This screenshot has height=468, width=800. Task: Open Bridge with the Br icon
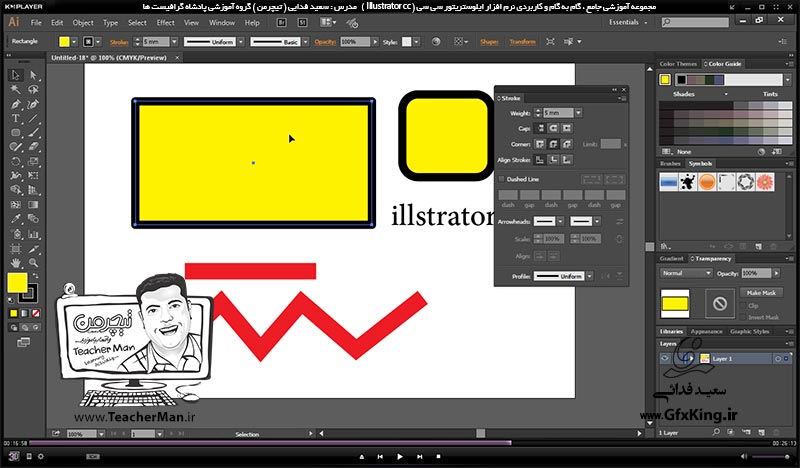pos(281,22)
